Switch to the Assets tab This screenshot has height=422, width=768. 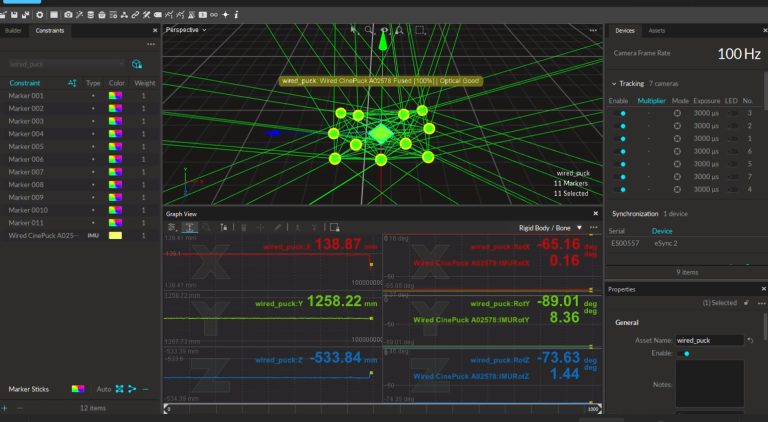pos(657,31)
